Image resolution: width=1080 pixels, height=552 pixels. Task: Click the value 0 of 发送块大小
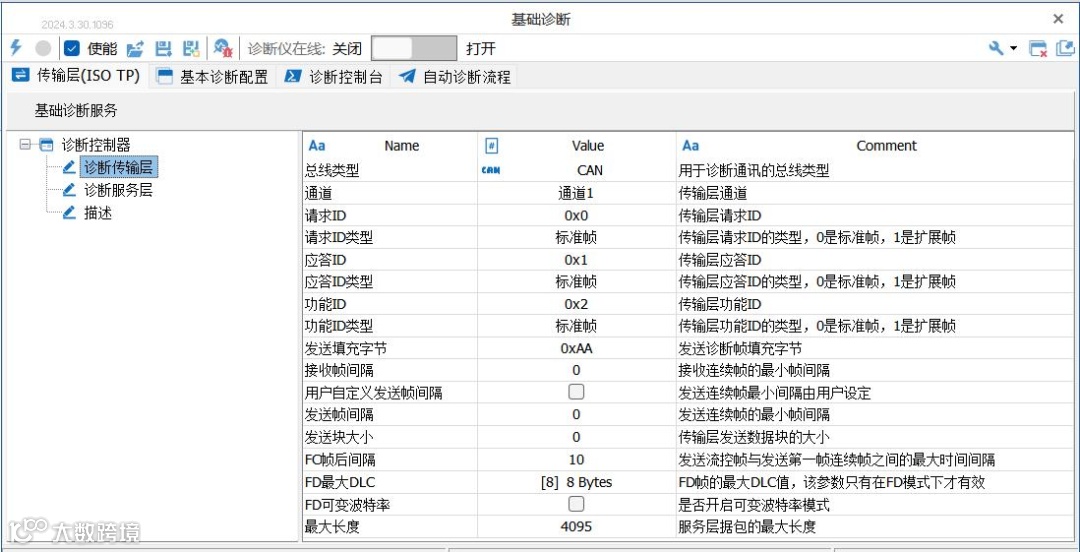tap(577, 437)
